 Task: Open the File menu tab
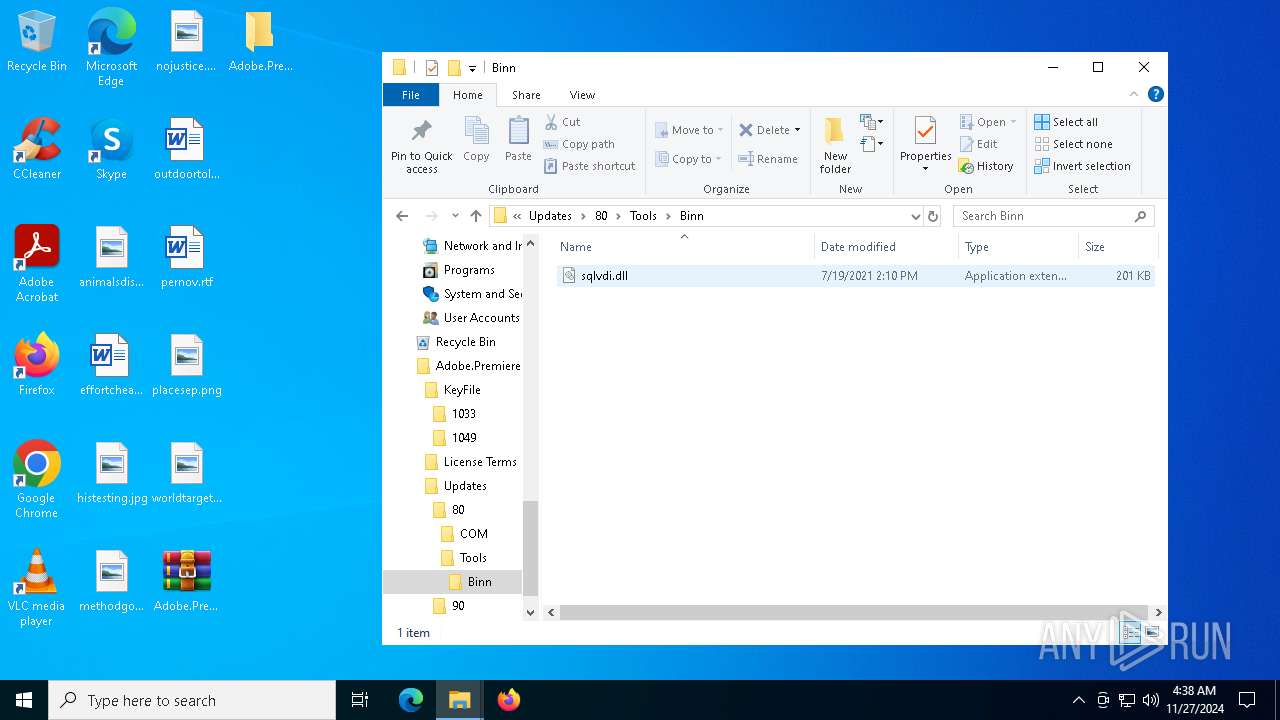[411, 95]
